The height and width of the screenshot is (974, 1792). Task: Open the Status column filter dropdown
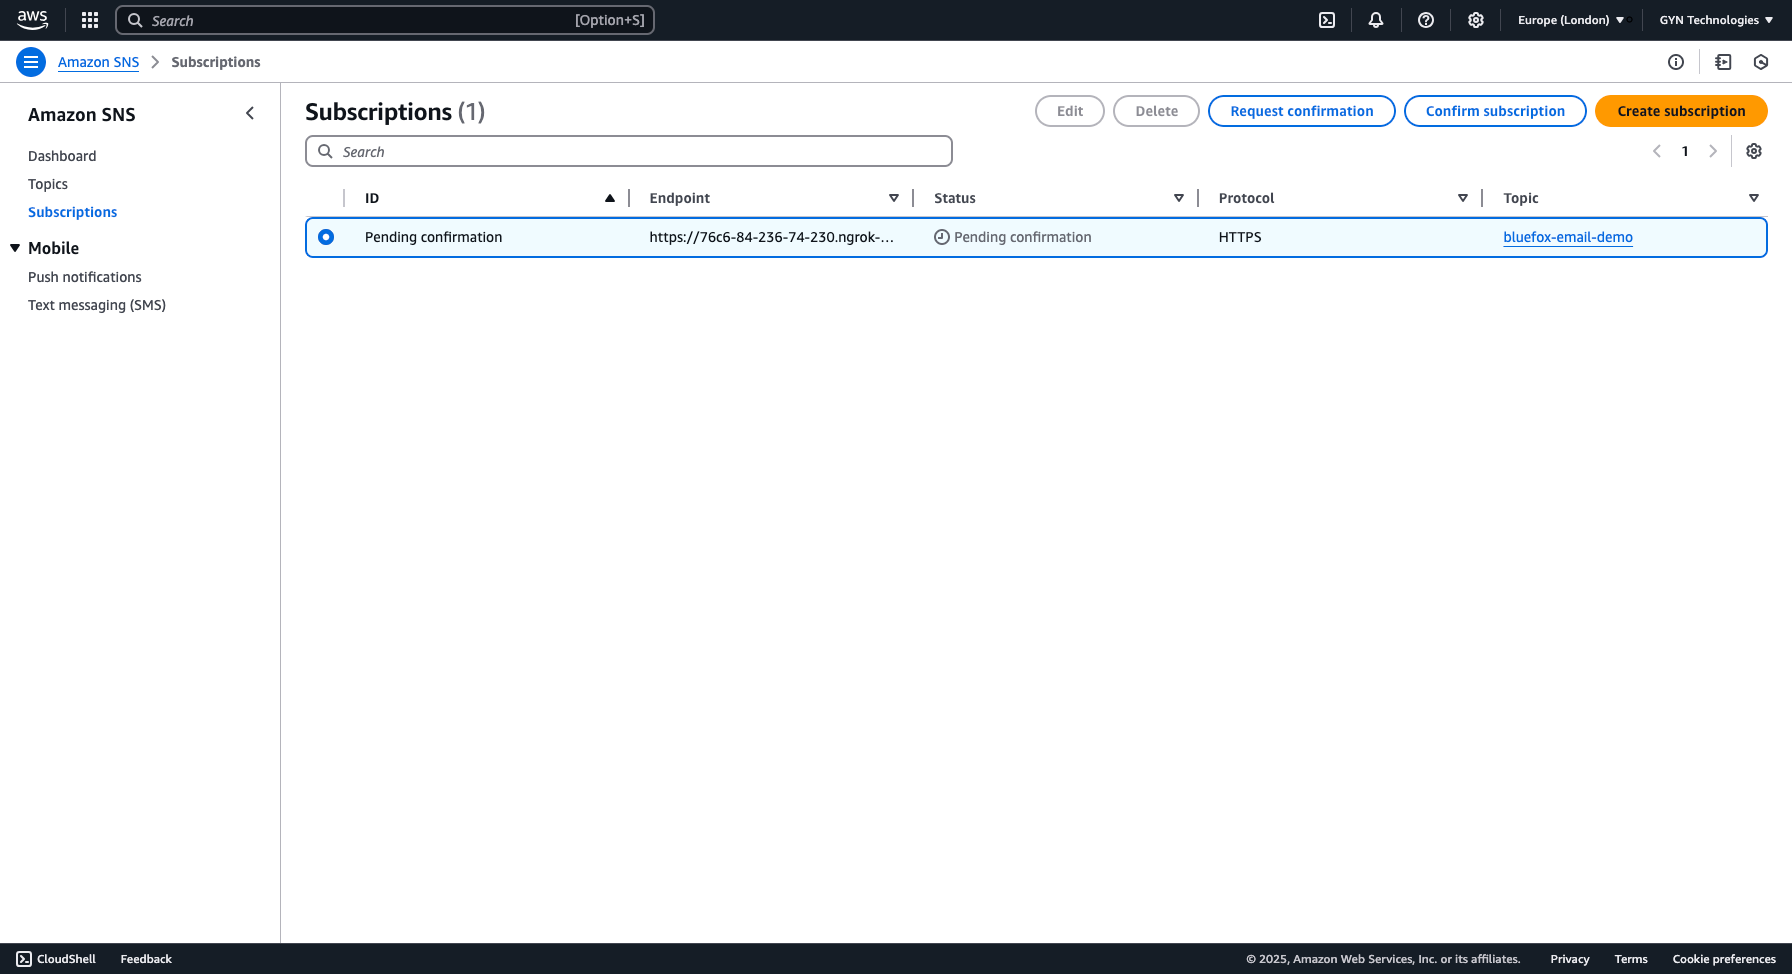tap(1178, 198)
